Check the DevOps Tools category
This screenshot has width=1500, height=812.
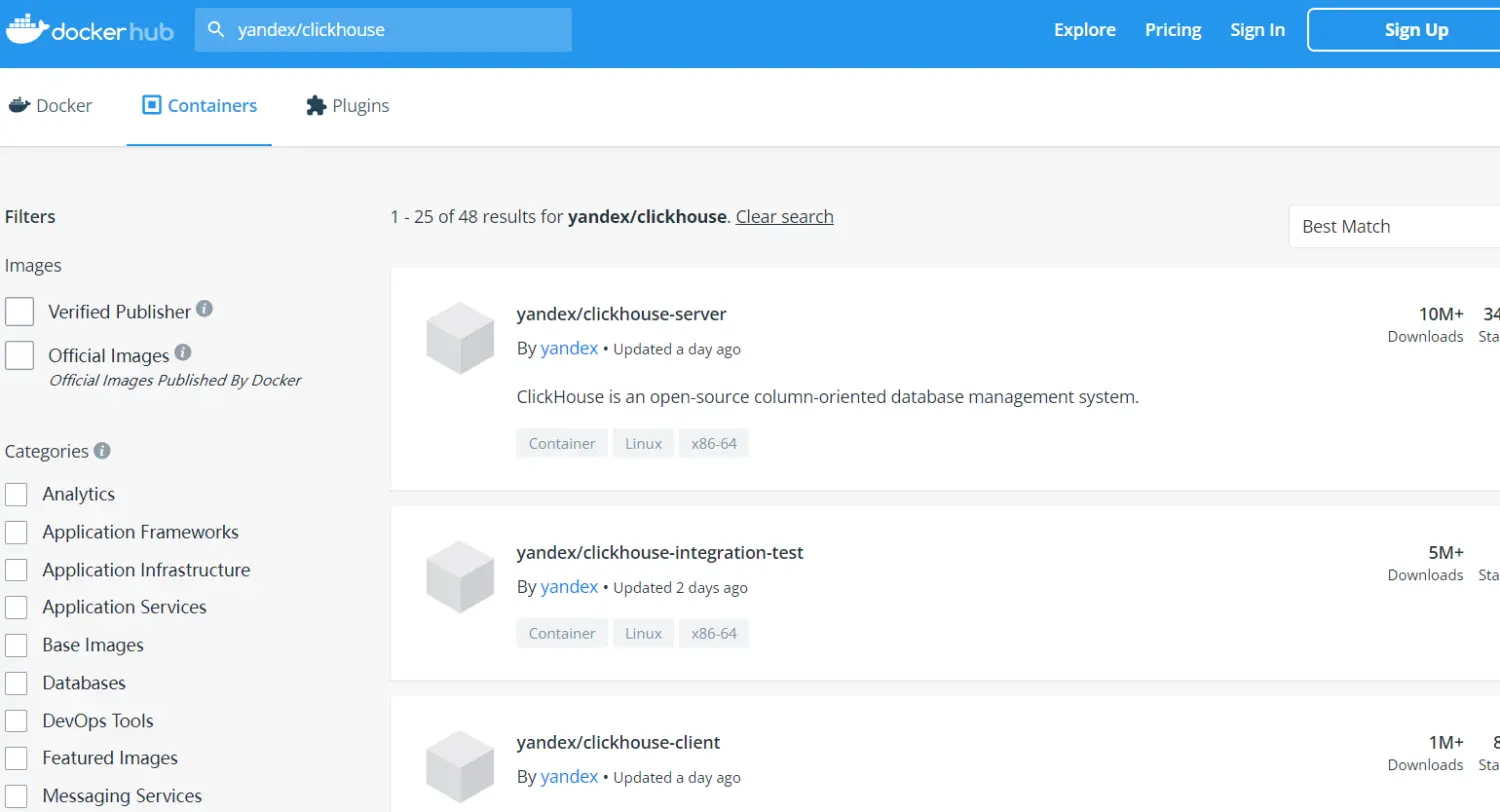point(16,721)
